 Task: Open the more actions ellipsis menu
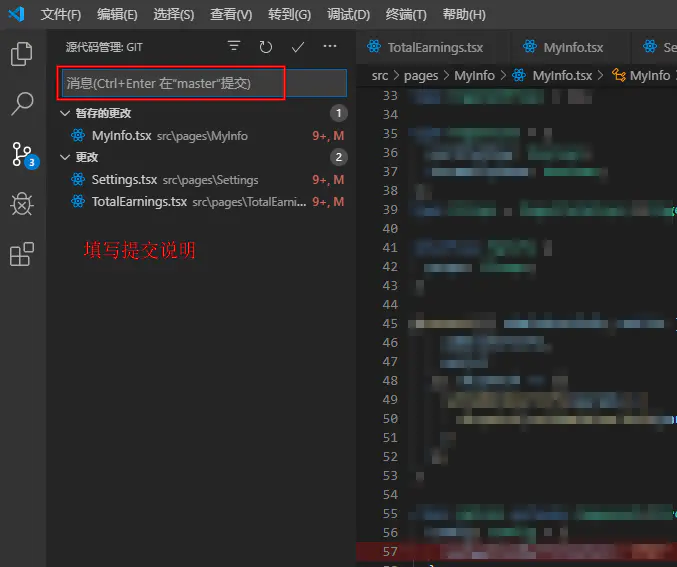click(x=330, y=46)
